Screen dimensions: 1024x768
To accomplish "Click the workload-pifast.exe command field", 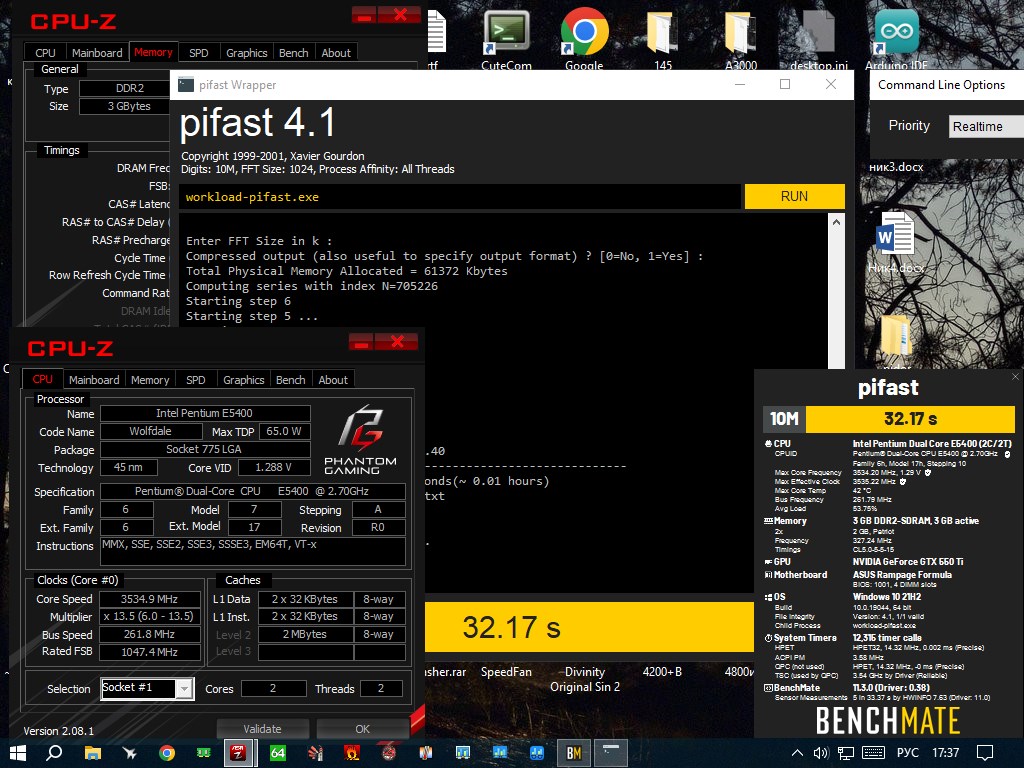I will click(461, 197).
